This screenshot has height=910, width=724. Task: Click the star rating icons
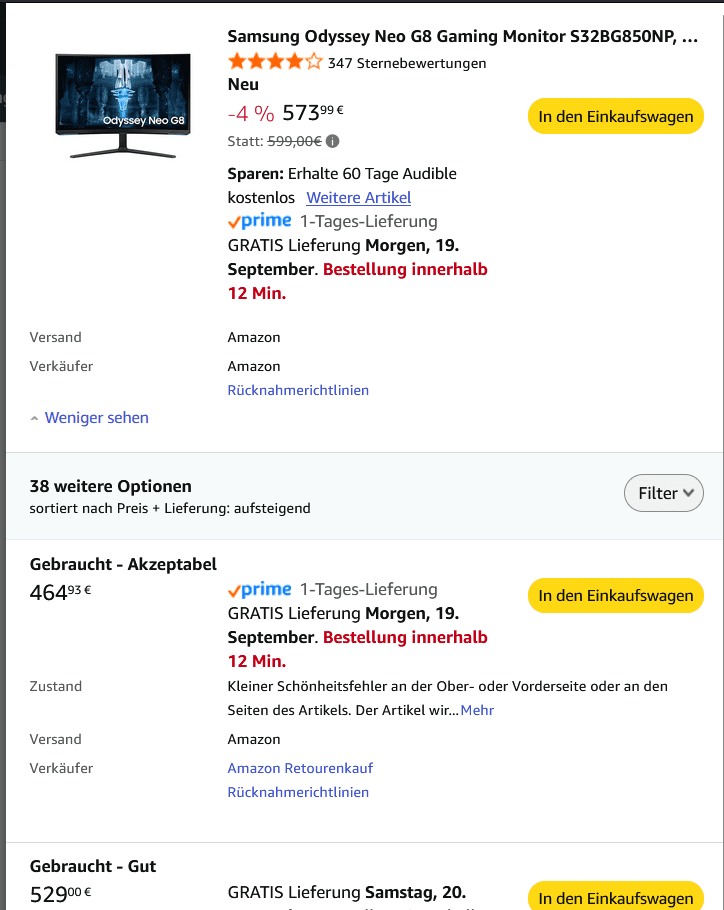(x=275, y=62)
